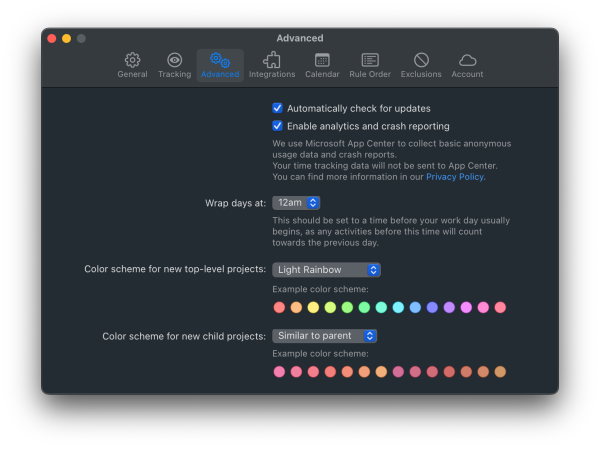
Task: Open the top-level projects color scheme dropdown
Action: (x=326, y=269)
